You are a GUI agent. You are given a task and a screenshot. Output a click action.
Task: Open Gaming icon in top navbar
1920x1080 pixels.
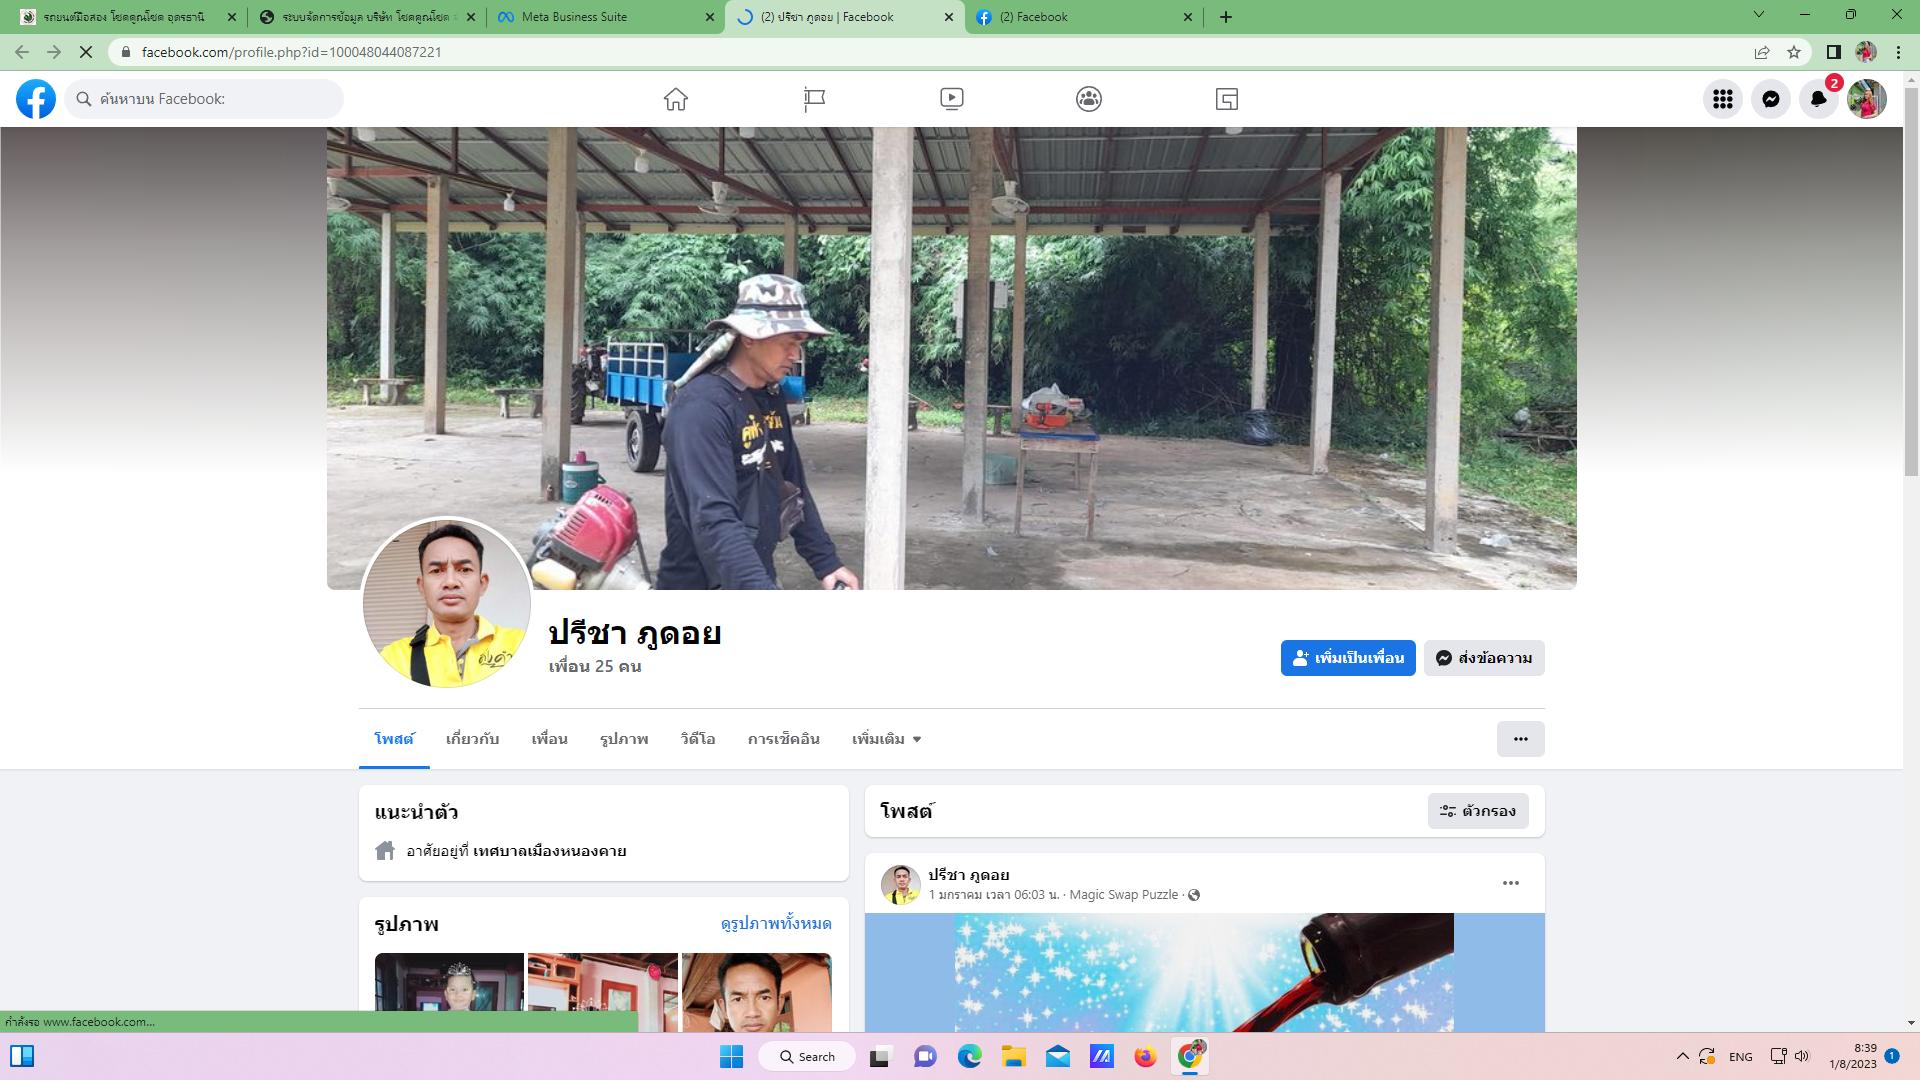1227,99
